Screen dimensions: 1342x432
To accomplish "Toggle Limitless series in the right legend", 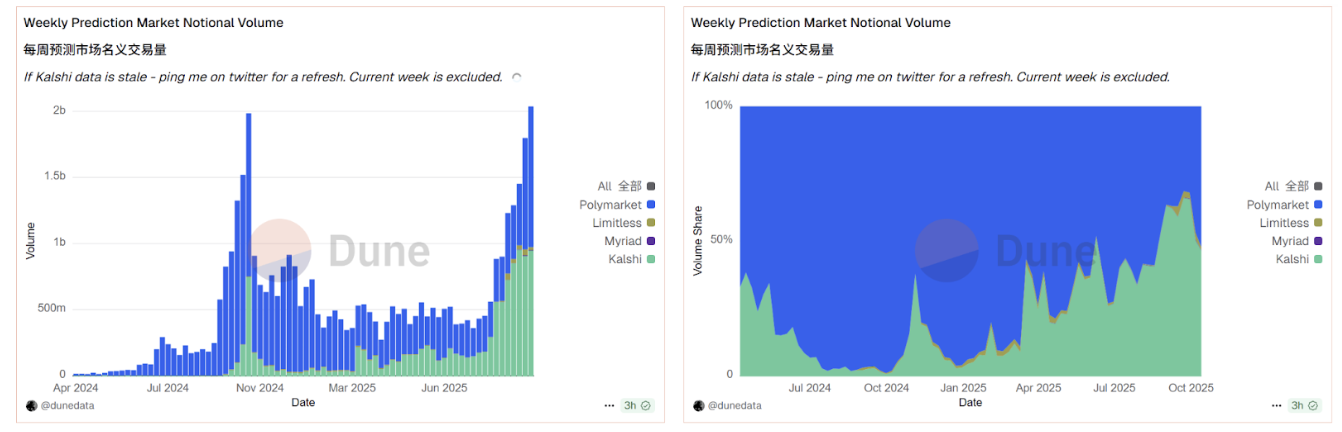I will [x=1284, y=223].
